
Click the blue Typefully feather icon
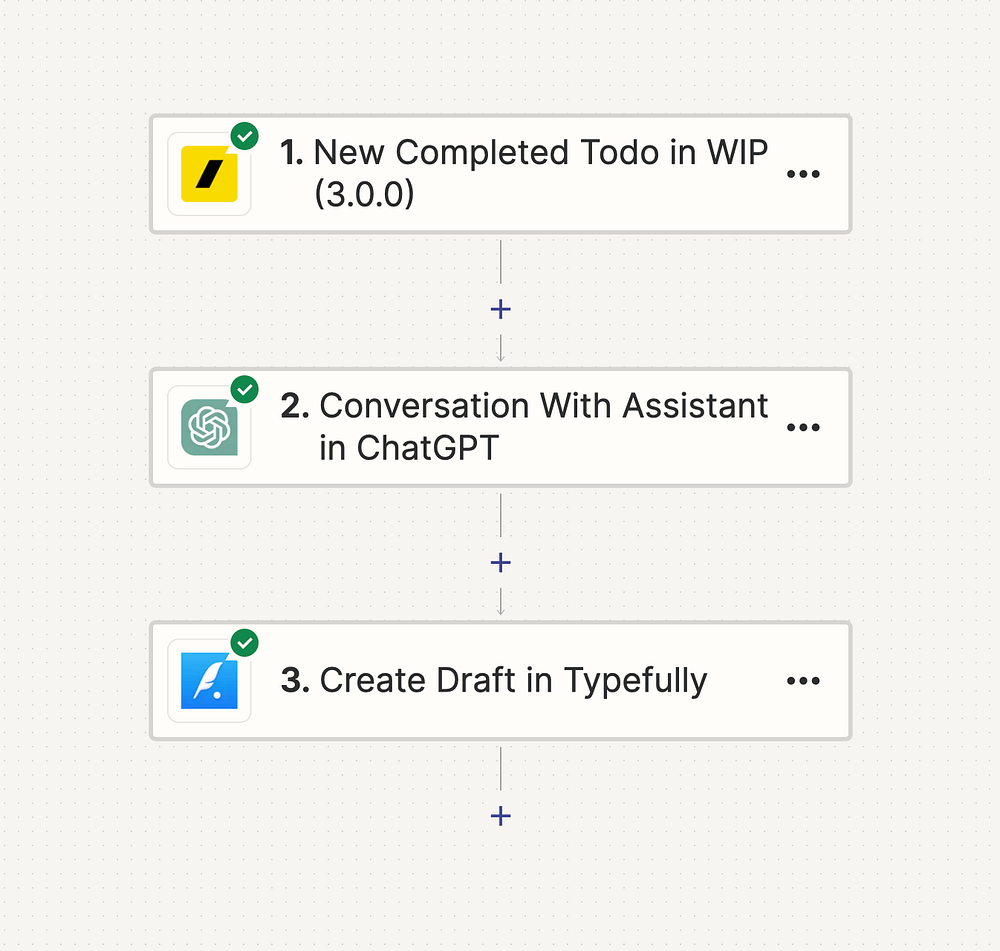(209, 681)
